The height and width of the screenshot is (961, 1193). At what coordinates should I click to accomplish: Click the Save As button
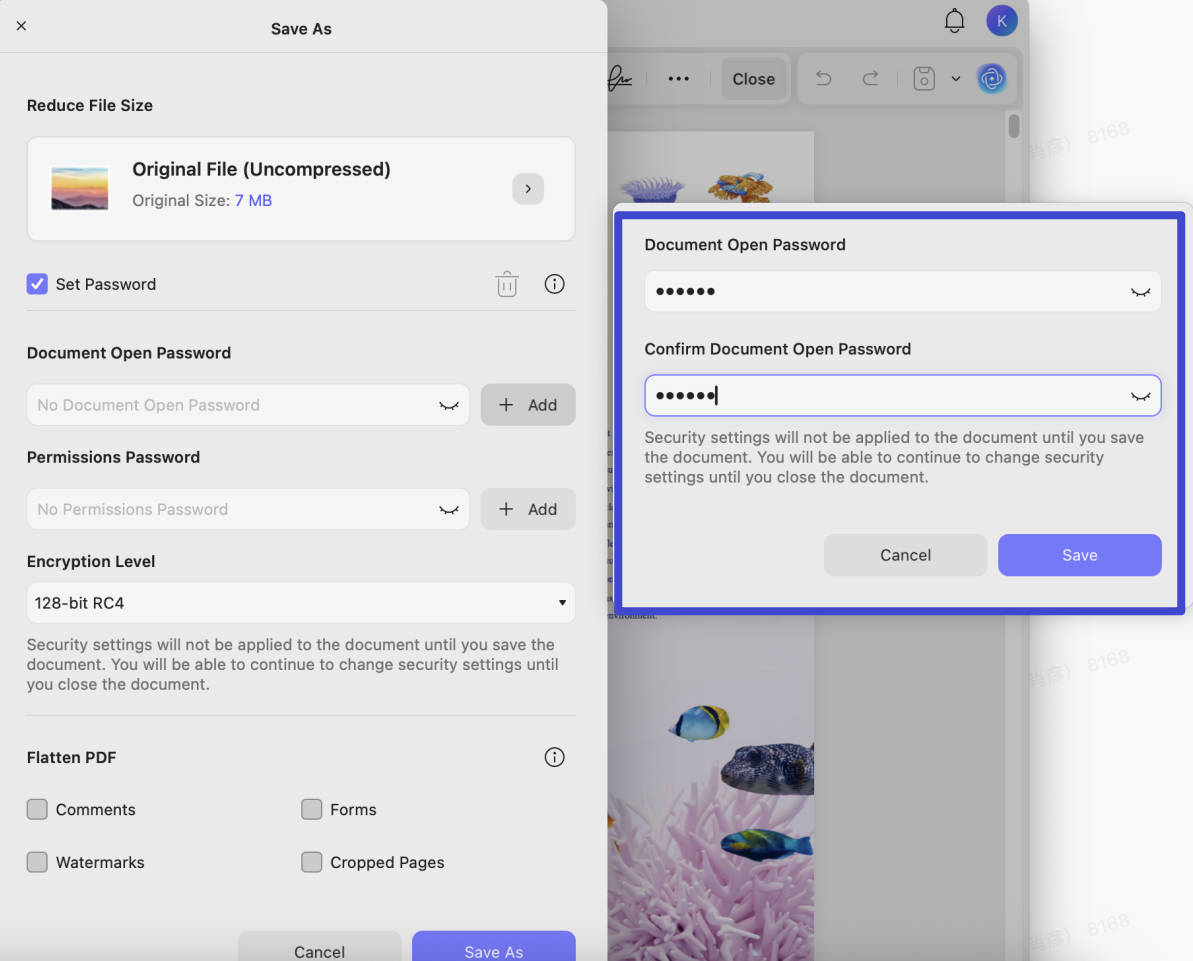494,949
